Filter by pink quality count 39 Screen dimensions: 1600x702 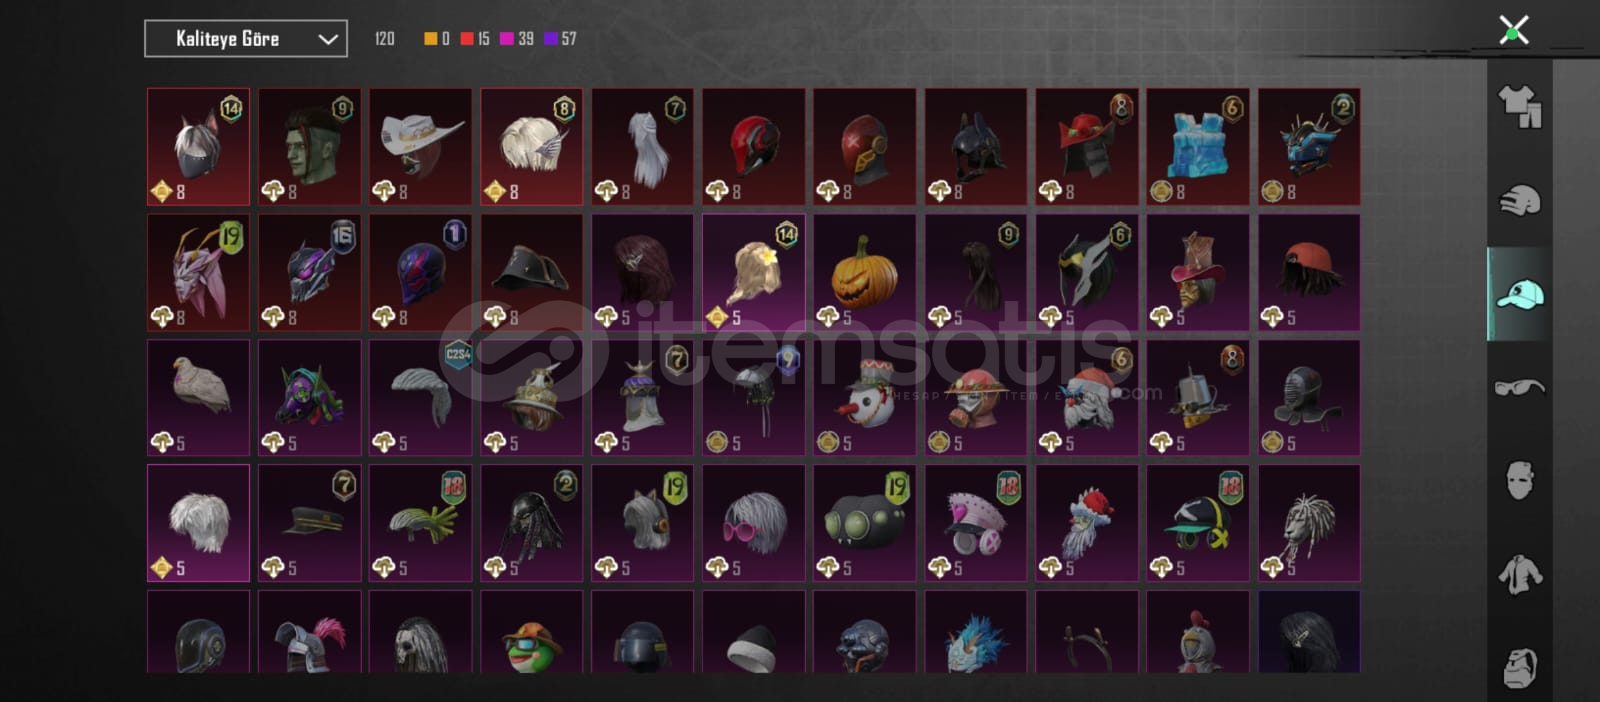pos(517,39)
